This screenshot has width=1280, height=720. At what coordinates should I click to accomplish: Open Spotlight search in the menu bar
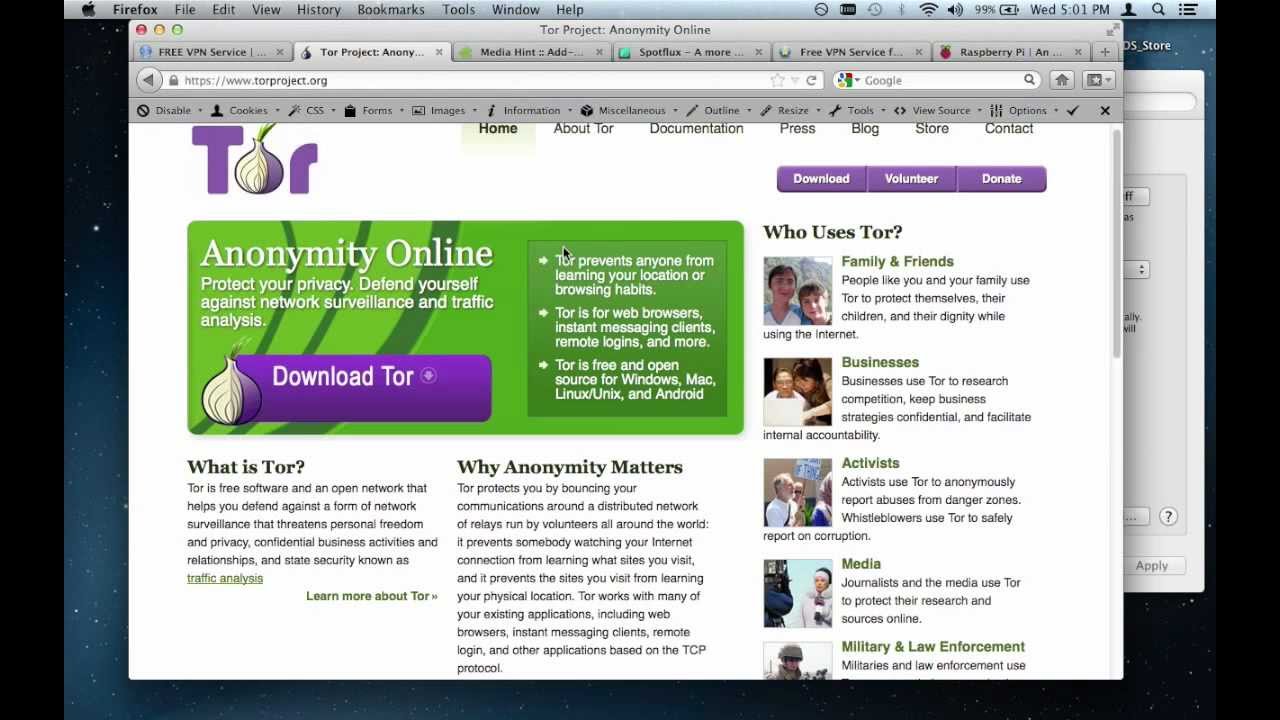pos(1159,10)
